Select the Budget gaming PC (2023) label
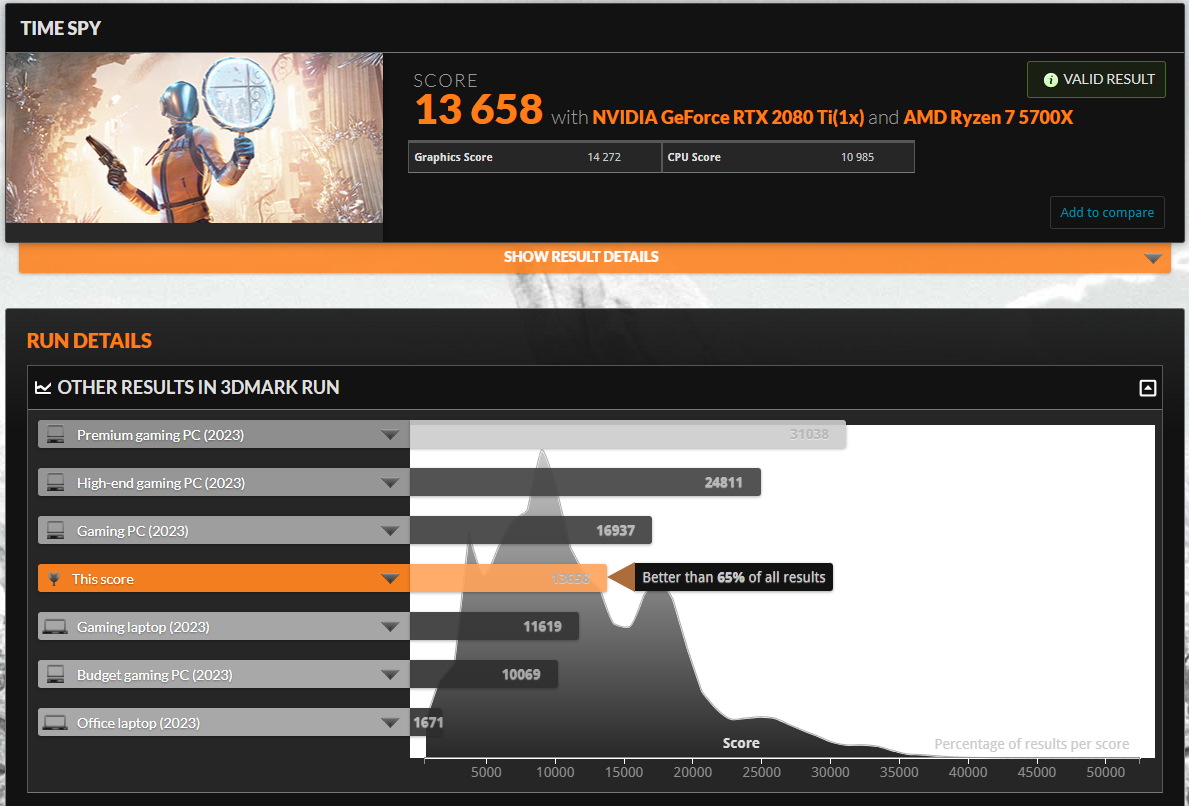 pyautogui.click(x=155, y=675)
